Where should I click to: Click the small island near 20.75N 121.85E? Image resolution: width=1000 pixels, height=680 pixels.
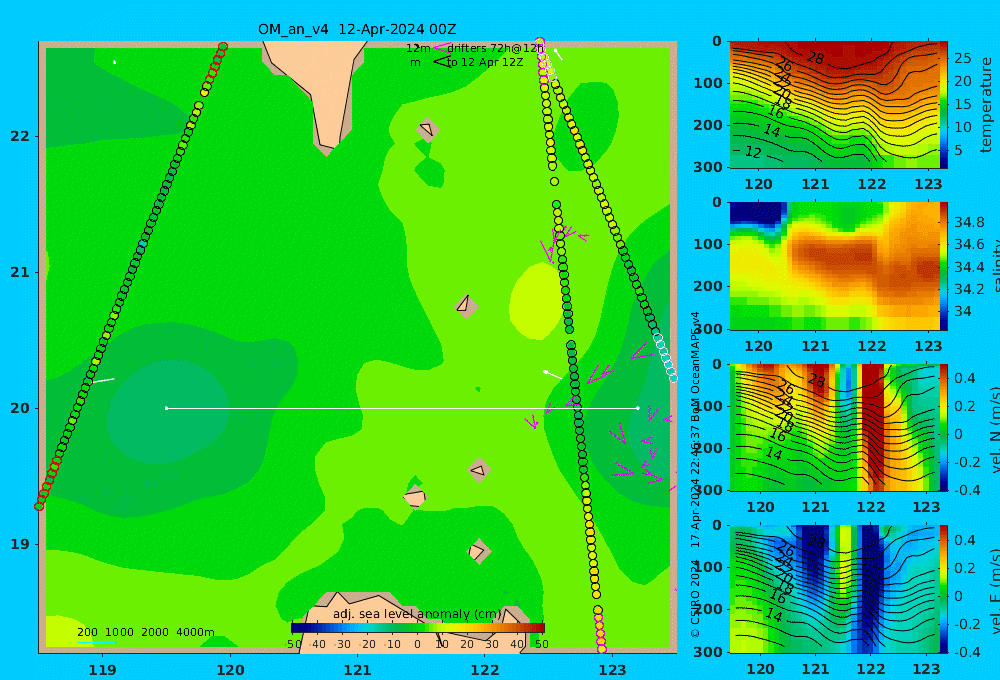tap(466, 305)
